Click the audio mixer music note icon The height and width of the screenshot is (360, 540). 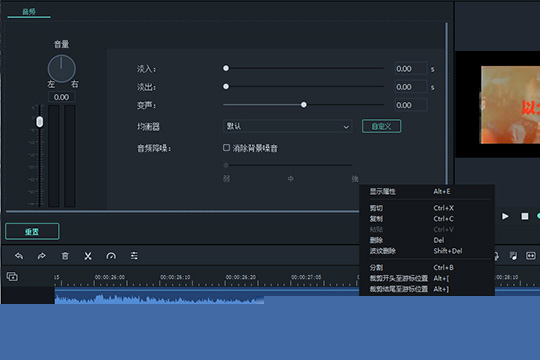(513, 256)
